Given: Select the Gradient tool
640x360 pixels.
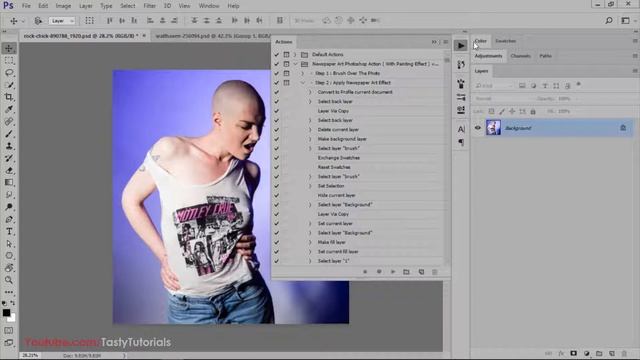Looking at the screenshot, I should [9, 182].
